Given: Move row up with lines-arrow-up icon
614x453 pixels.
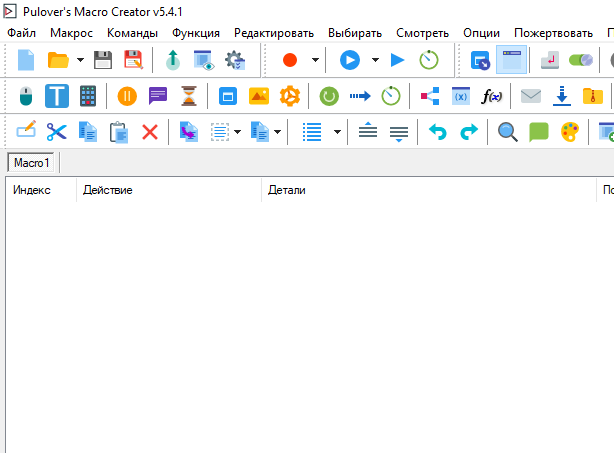Looking at the screenshot, I should (368, 130).
